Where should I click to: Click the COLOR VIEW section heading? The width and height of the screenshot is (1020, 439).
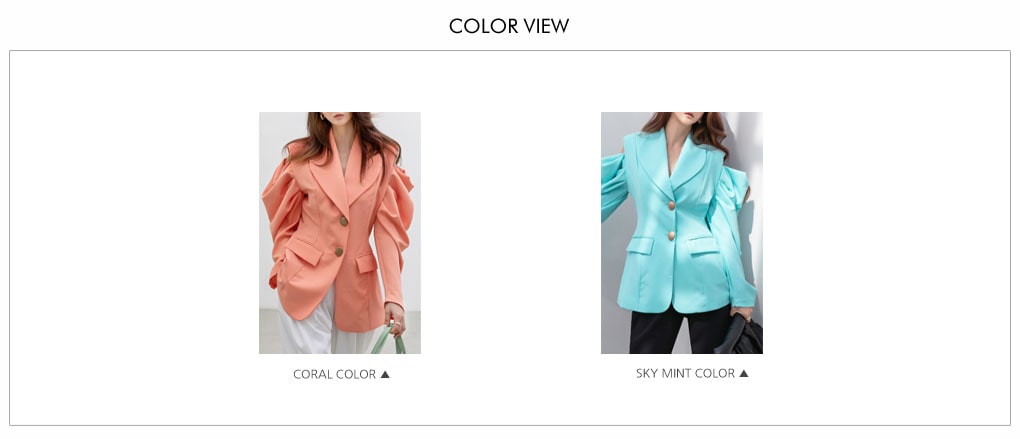(x=509, y=26)
